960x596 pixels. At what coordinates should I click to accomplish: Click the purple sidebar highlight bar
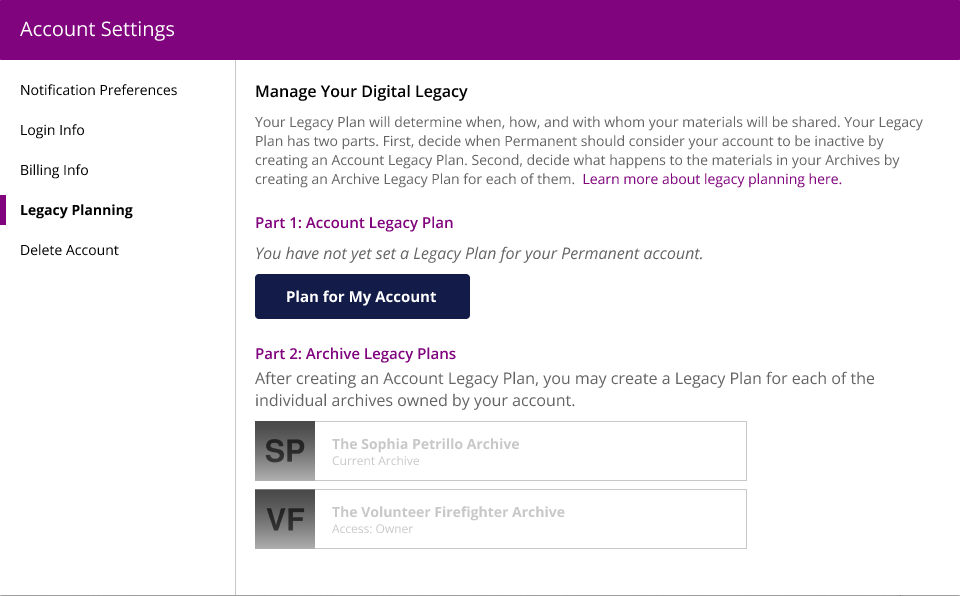(3, 210)
